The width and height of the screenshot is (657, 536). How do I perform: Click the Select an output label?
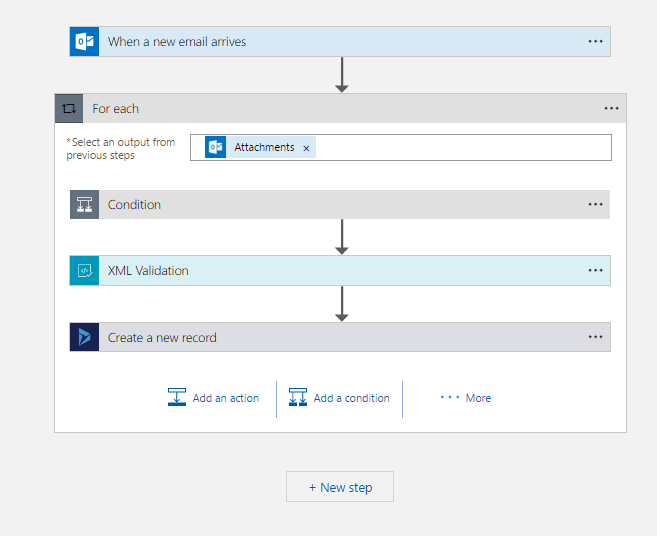(x=121, y=149)
